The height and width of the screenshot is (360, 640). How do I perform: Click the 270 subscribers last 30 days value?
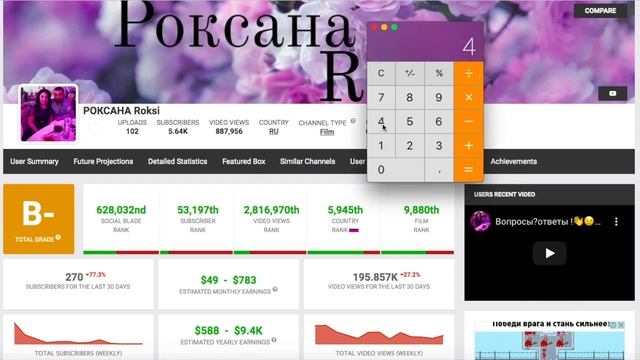74,277
